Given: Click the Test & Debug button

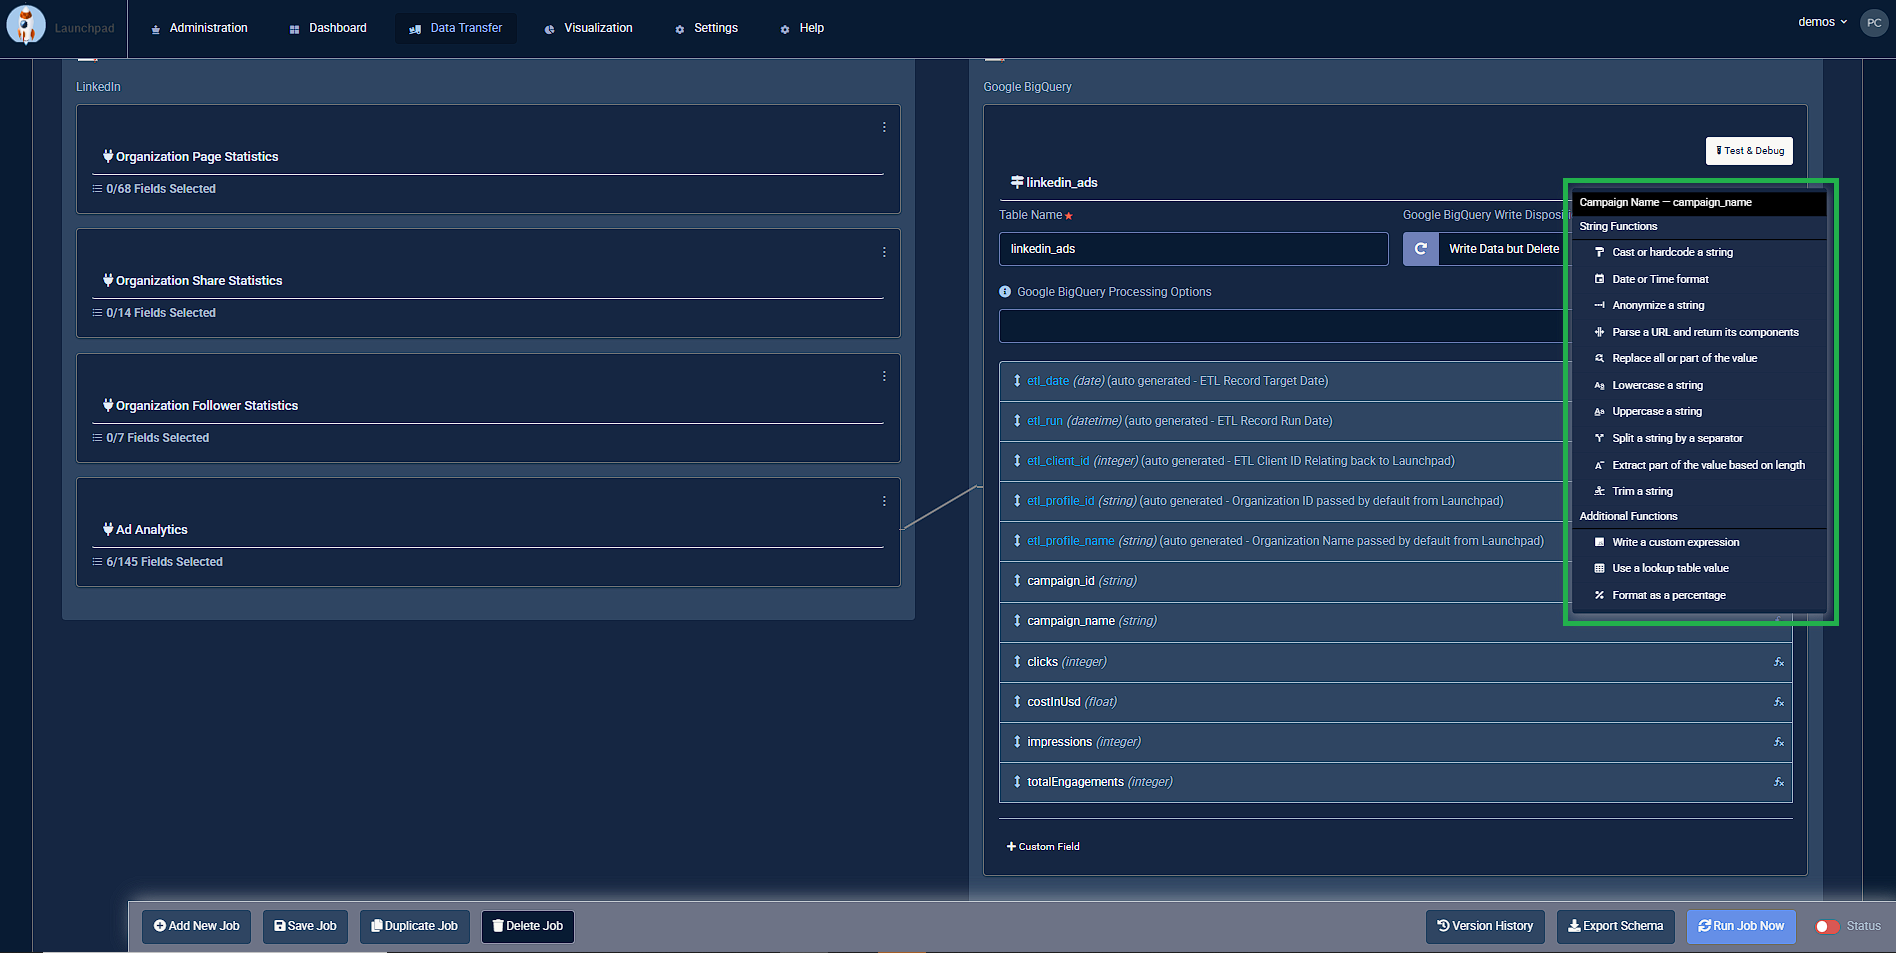Looking at the screenshot, I should [1749, 151].
